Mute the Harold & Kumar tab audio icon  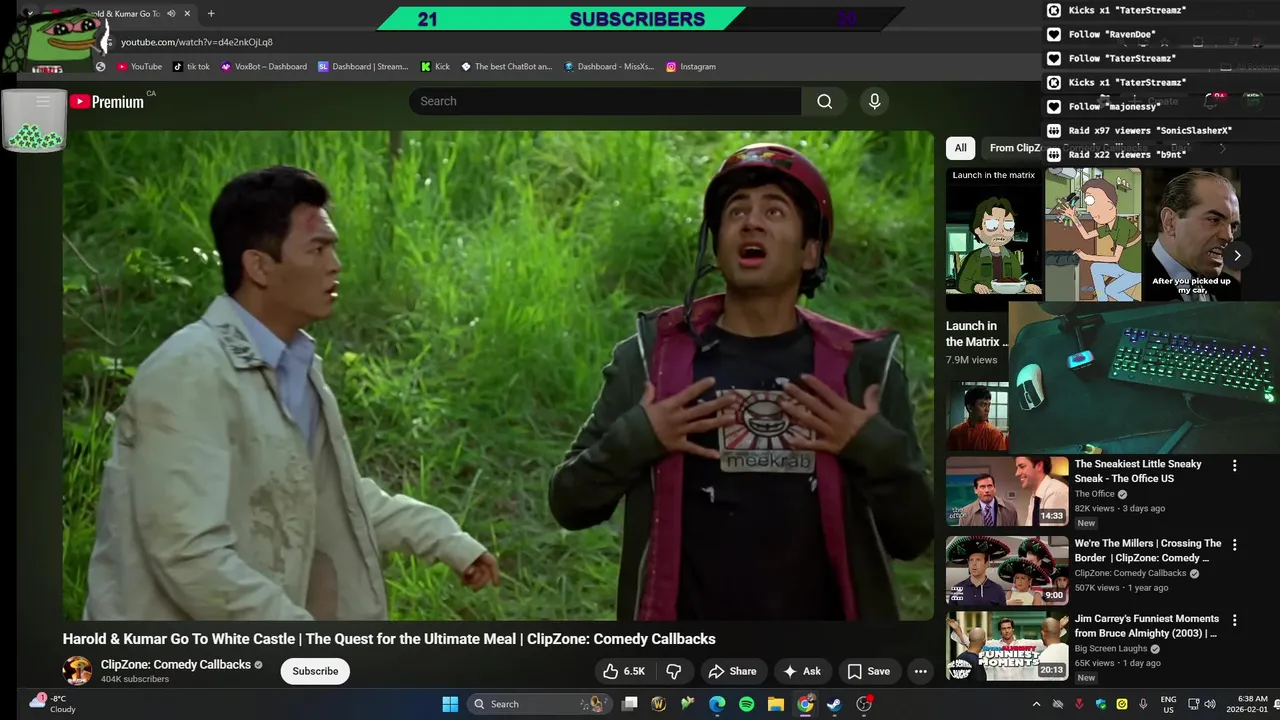(x=171, y=14)
